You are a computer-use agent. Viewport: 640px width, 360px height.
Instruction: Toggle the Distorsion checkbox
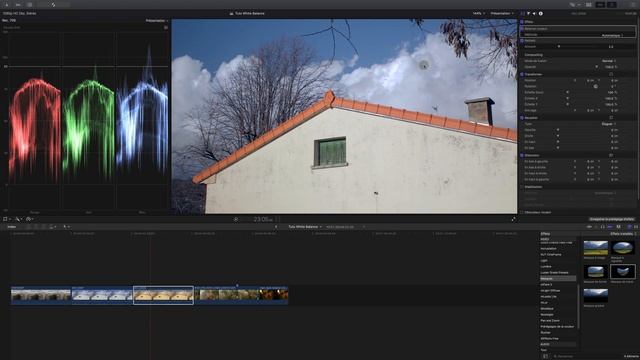pyautogui.click(x=522, y=155)
